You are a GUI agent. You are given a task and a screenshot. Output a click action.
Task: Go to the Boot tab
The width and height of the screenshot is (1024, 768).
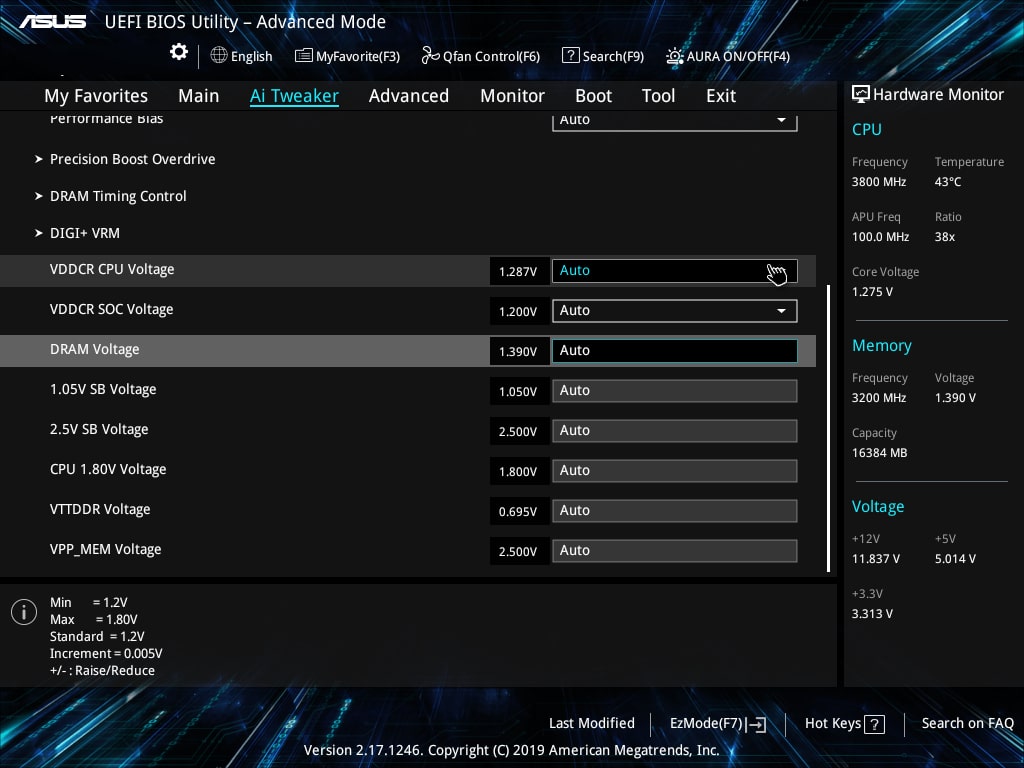coord(593,96)
